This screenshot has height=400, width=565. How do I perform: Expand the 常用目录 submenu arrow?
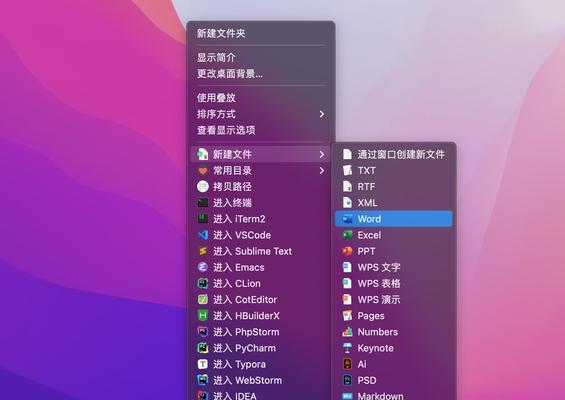coord(322,170)
